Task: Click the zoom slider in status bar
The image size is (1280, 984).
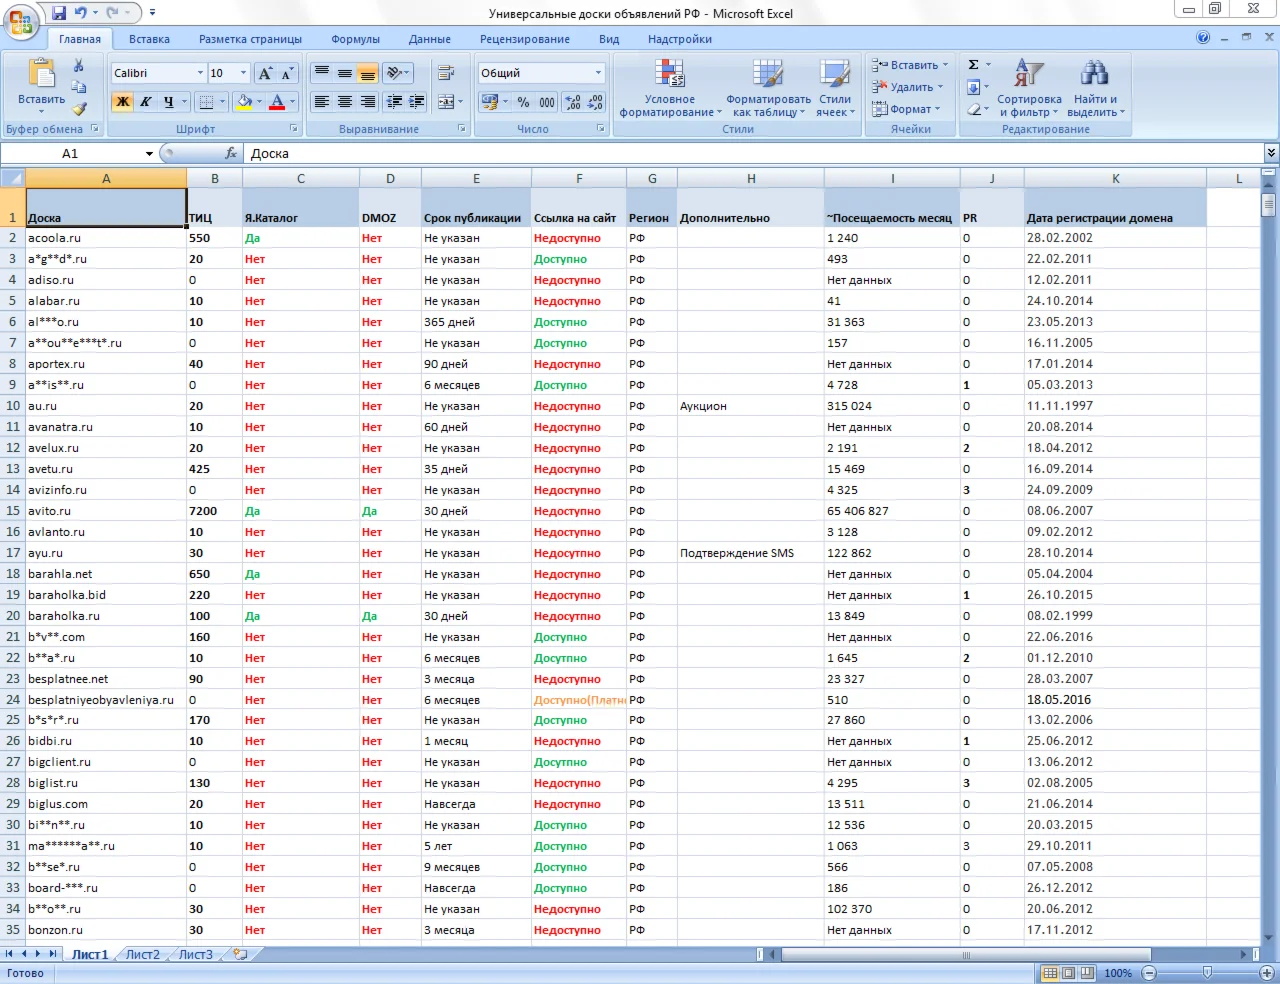Action: coord(1207,973)
